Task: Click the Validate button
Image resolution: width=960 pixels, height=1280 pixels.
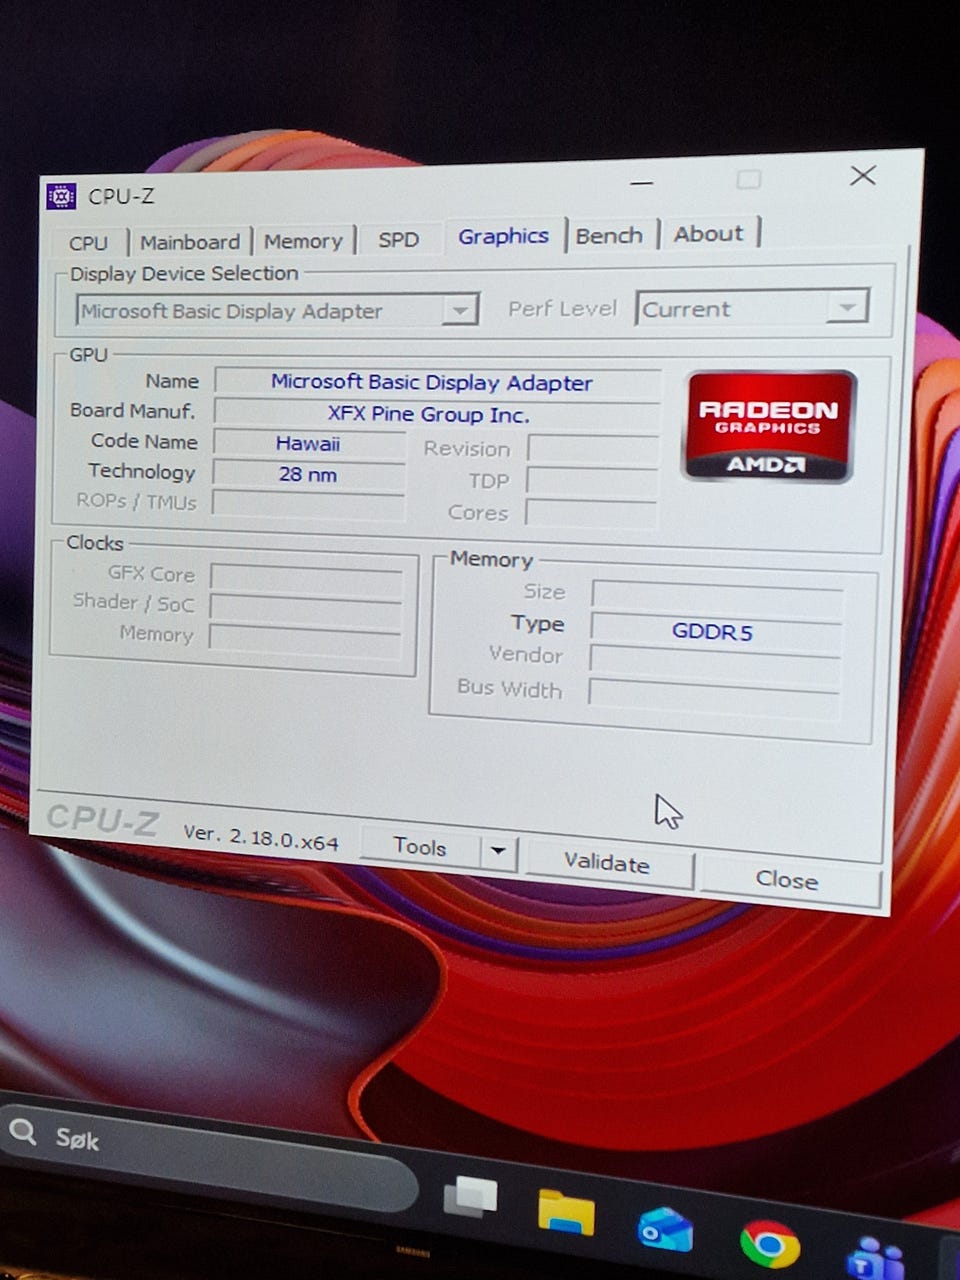Action: click(607, 862)
